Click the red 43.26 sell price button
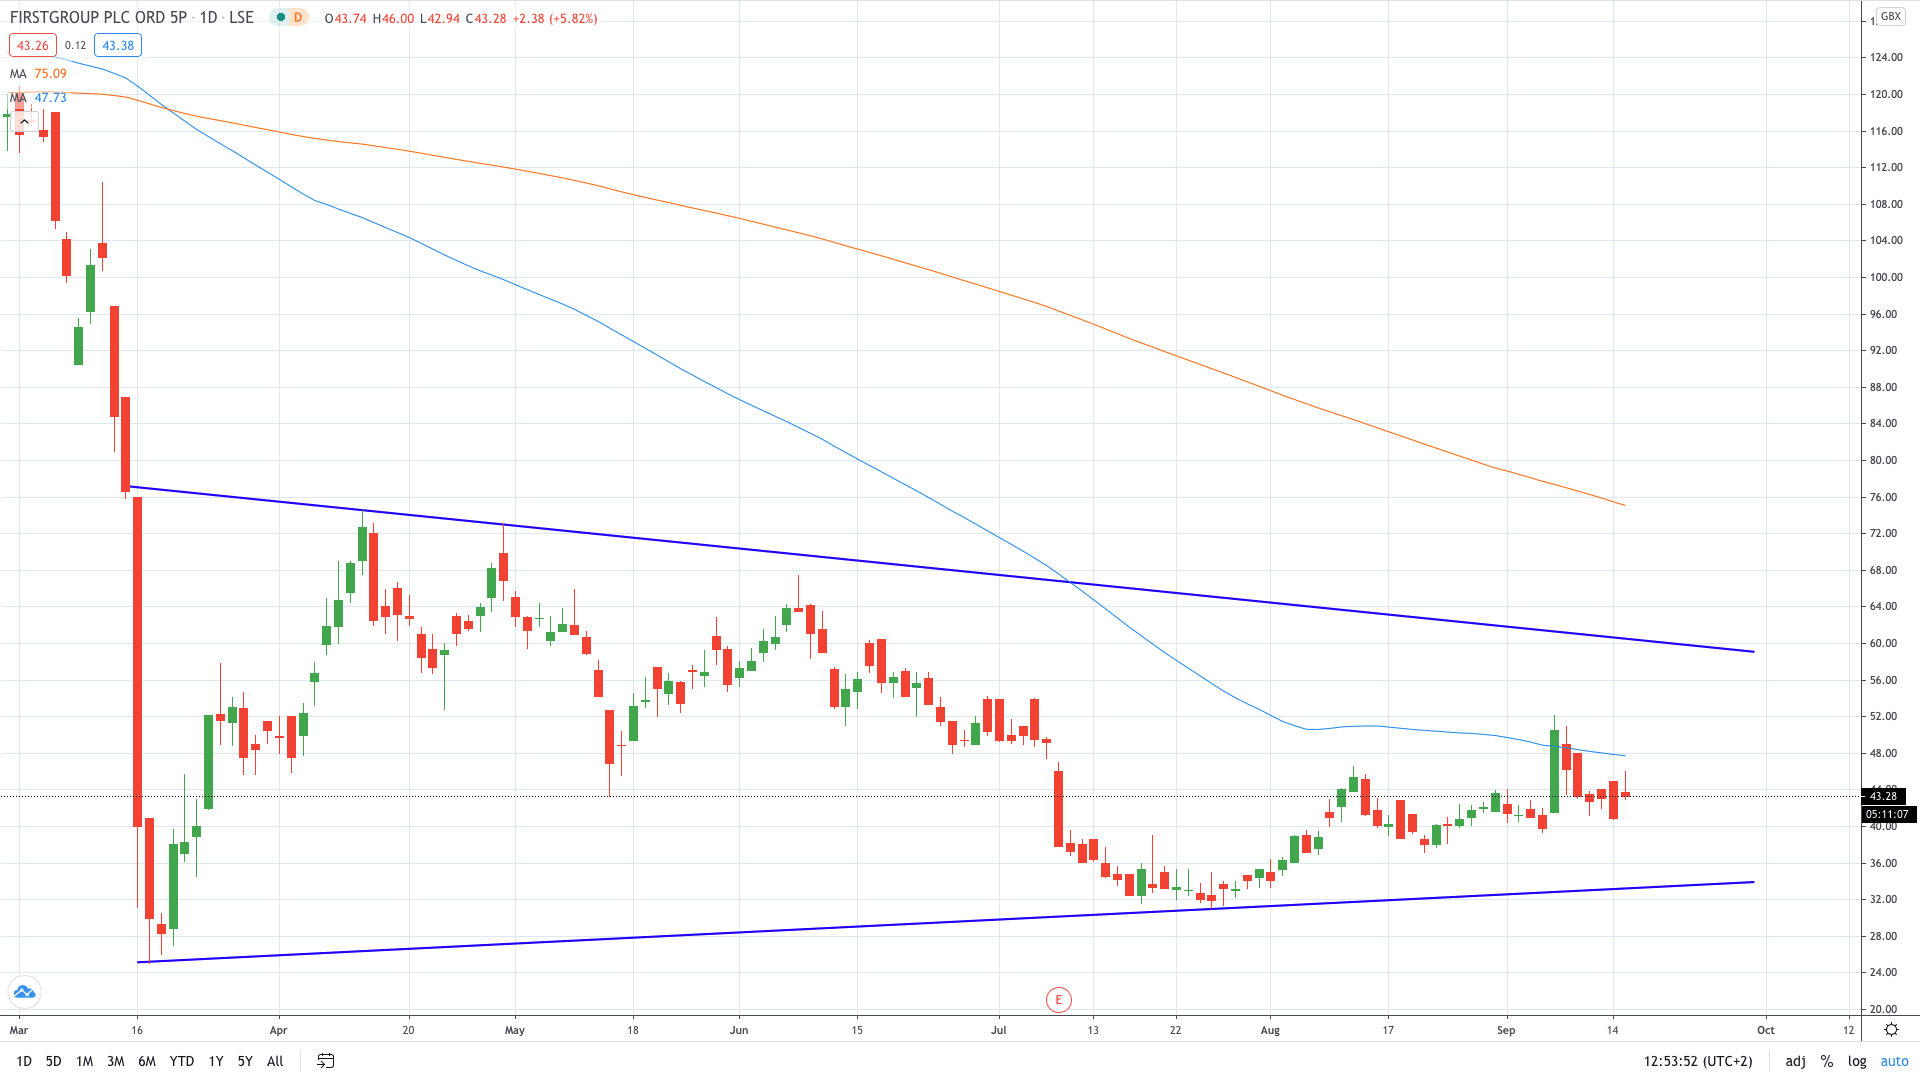 (x=32, y=45)
